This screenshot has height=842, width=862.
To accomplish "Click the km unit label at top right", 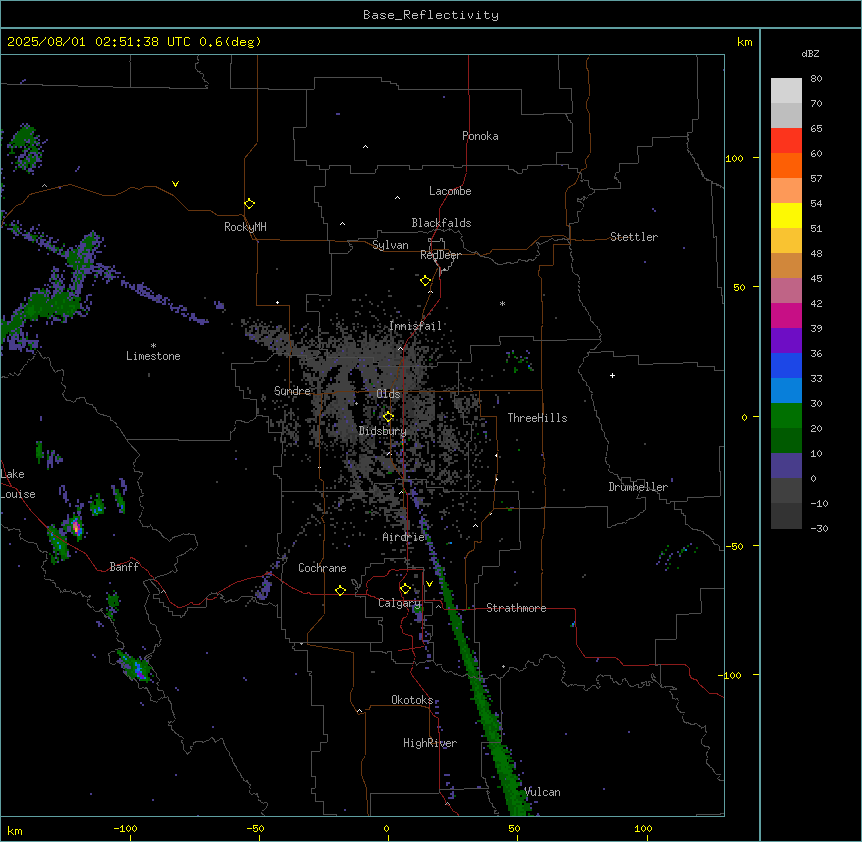I will click(x=745, y=42).
